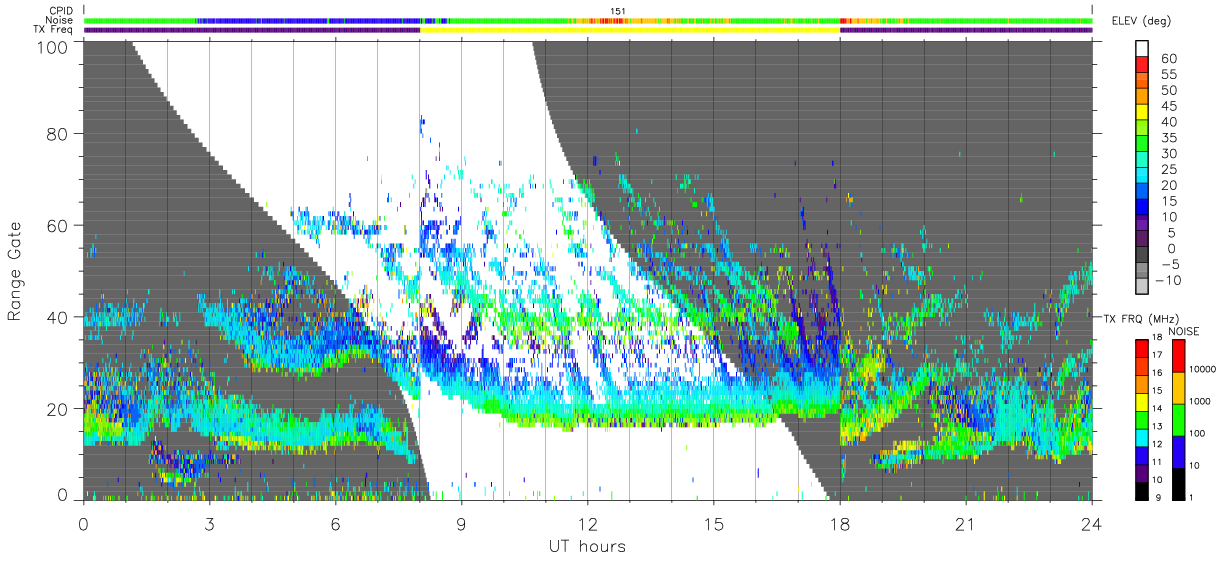Click the '50' tick on ELEV color bar

pos(1168,91)
